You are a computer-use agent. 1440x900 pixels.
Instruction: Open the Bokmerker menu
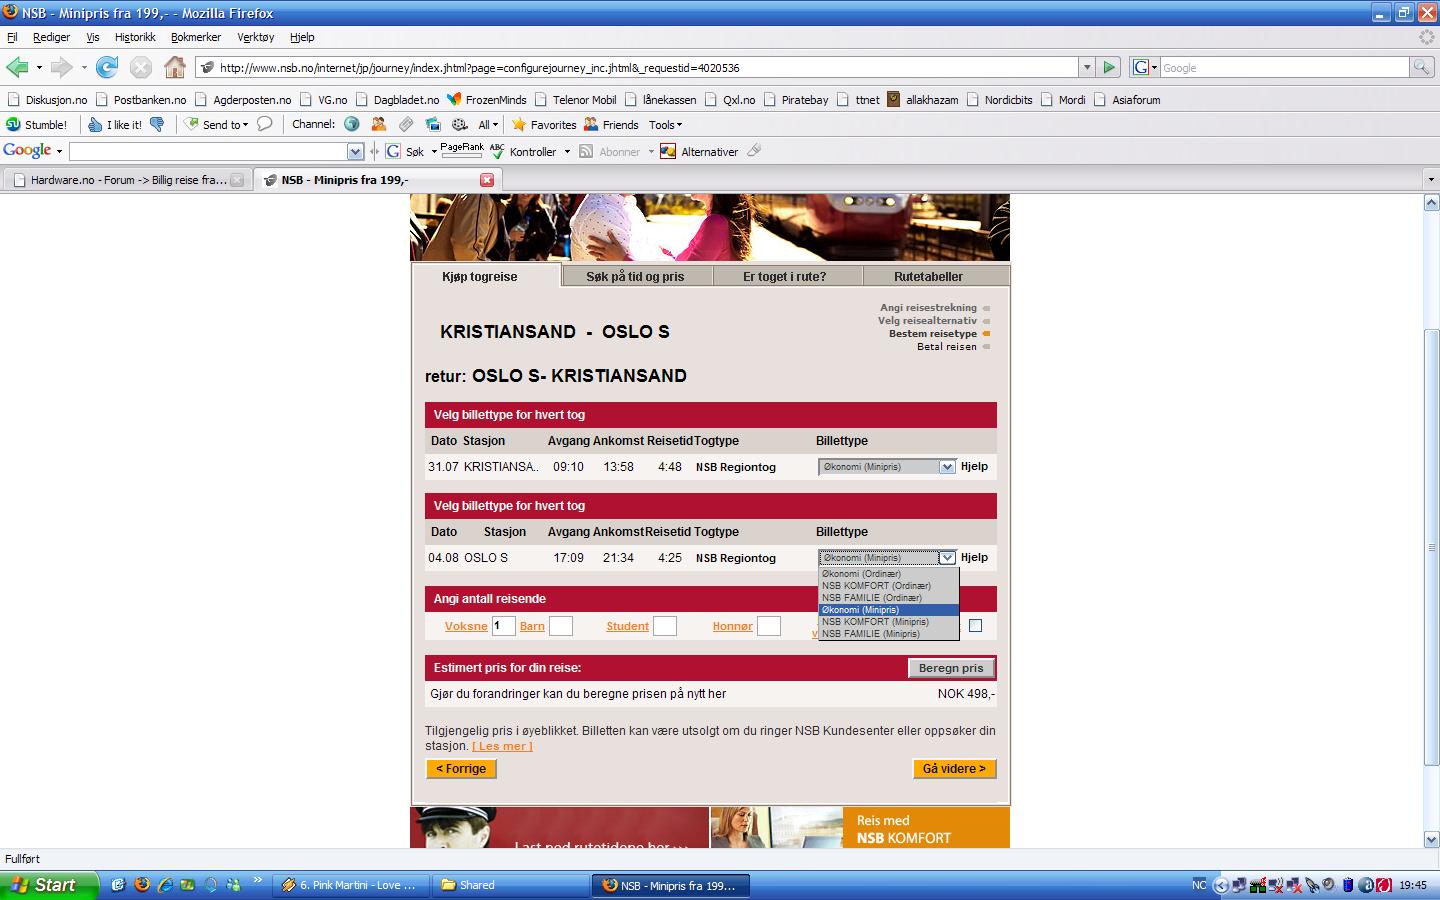tap(196, 37)
